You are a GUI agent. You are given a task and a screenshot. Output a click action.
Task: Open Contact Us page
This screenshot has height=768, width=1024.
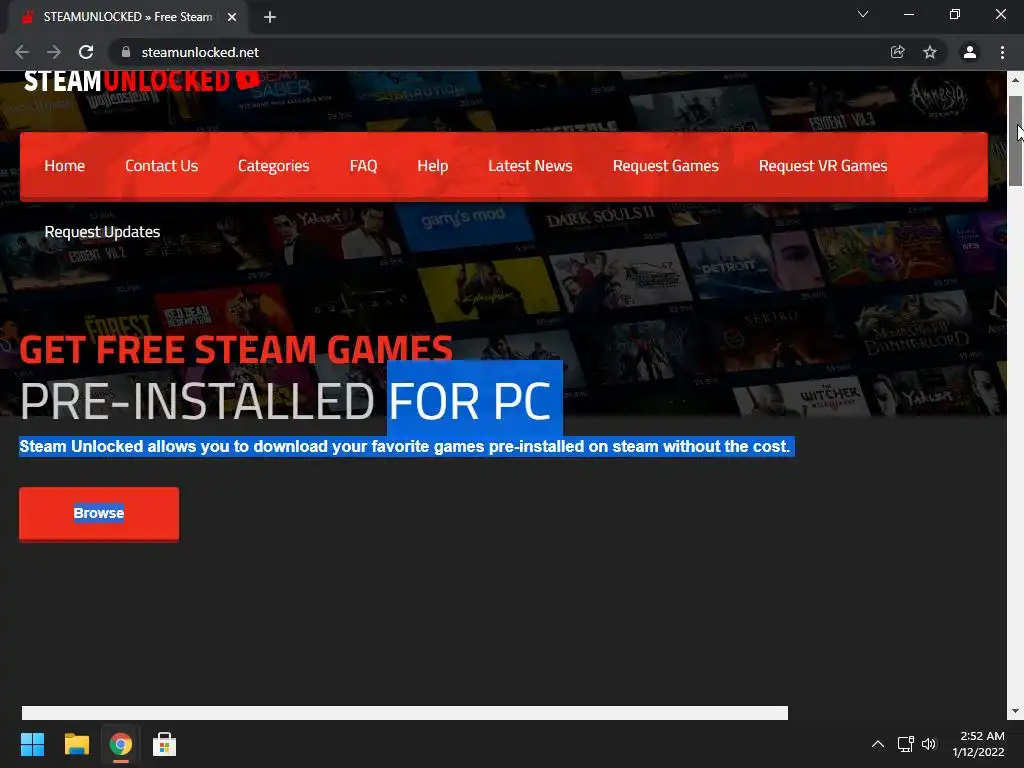pos(161,166)
